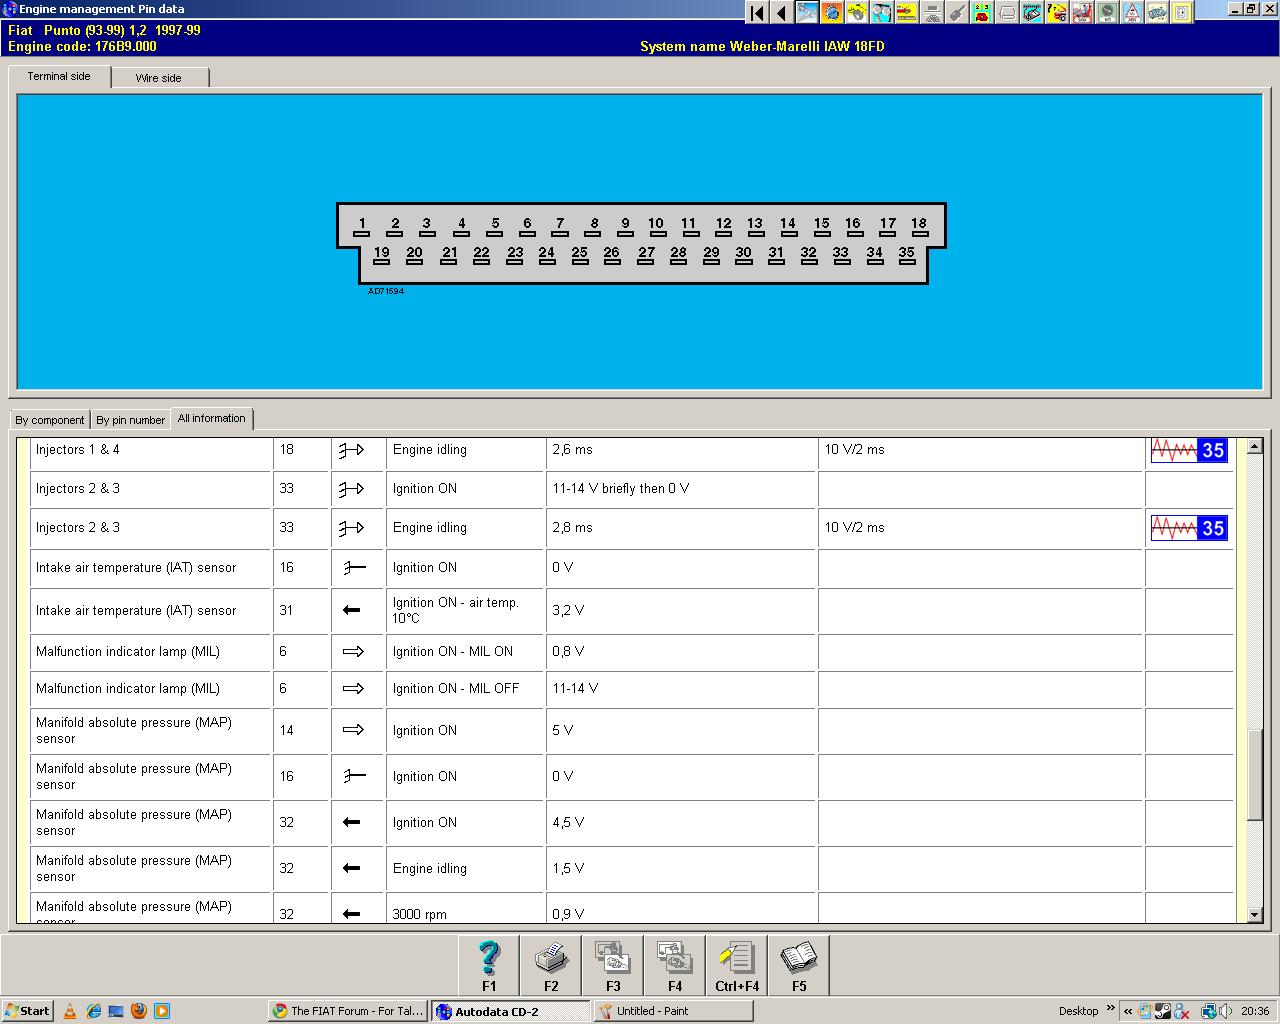
Task: Click the Start button
Action: 28,1011
